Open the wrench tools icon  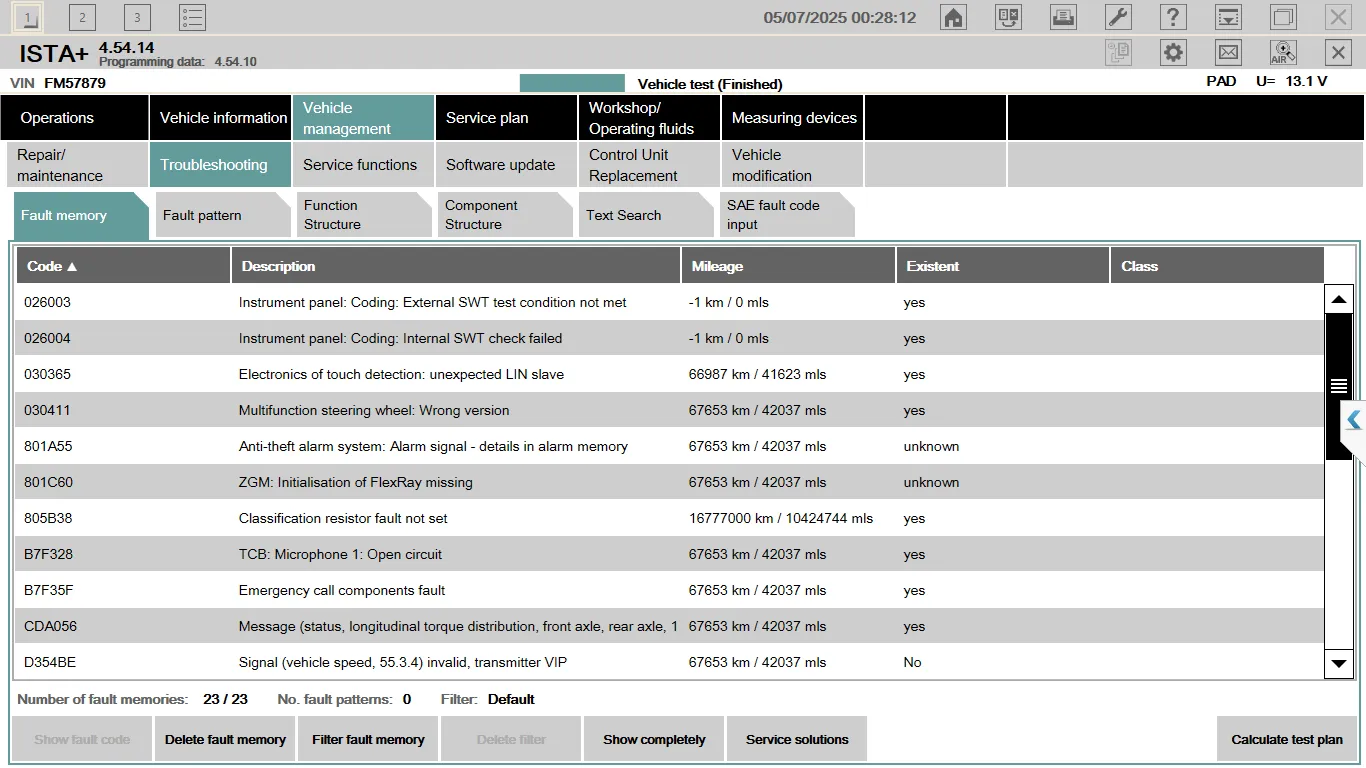1118,17
